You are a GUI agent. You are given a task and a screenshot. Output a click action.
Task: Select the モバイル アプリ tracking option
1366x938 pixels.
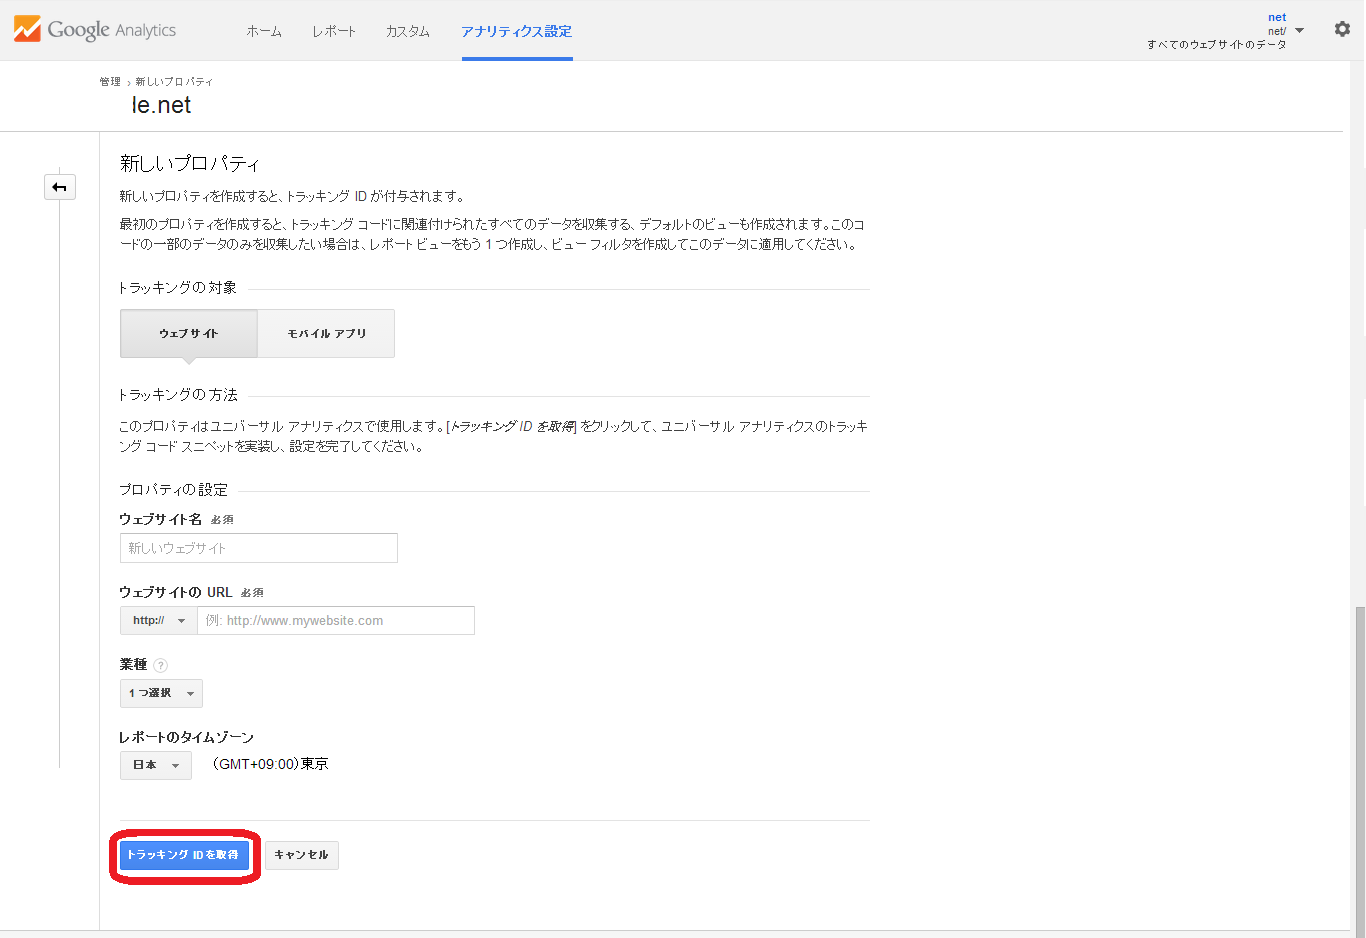point(326,333)
